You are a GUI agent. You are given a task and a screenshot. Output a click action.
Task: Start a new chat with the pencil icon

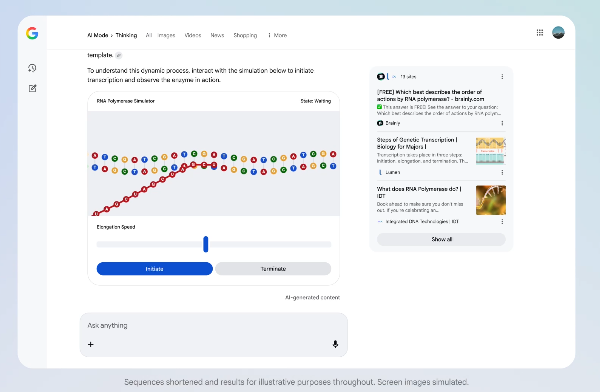pyautogui.click(x=33, y=88)
